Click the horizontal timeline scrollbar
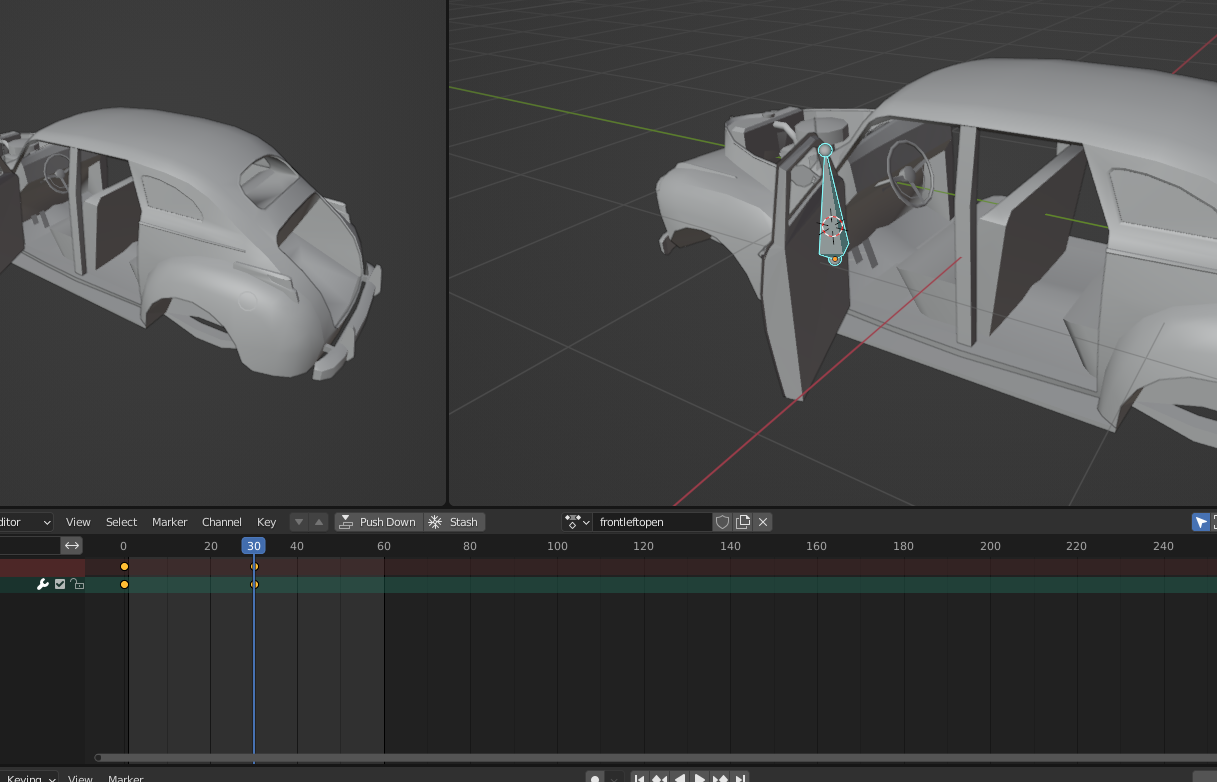 [600, 758]
